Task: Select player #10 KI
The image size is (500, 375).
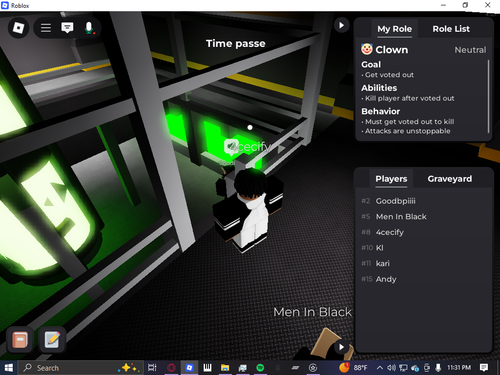Action: (423, 248)
